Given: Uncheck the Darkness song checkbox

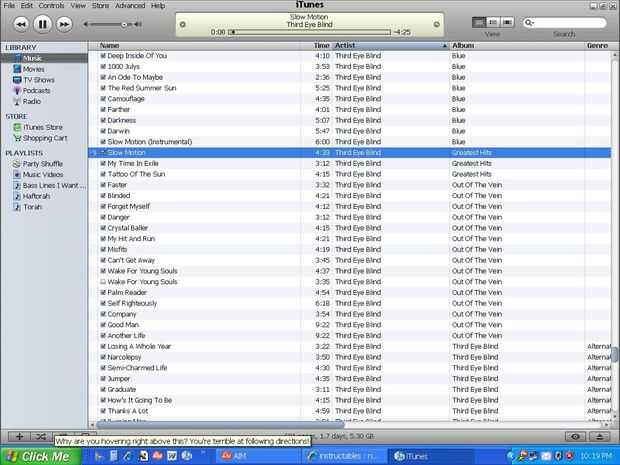Looking at the screenshot, I should pos(103,120).
